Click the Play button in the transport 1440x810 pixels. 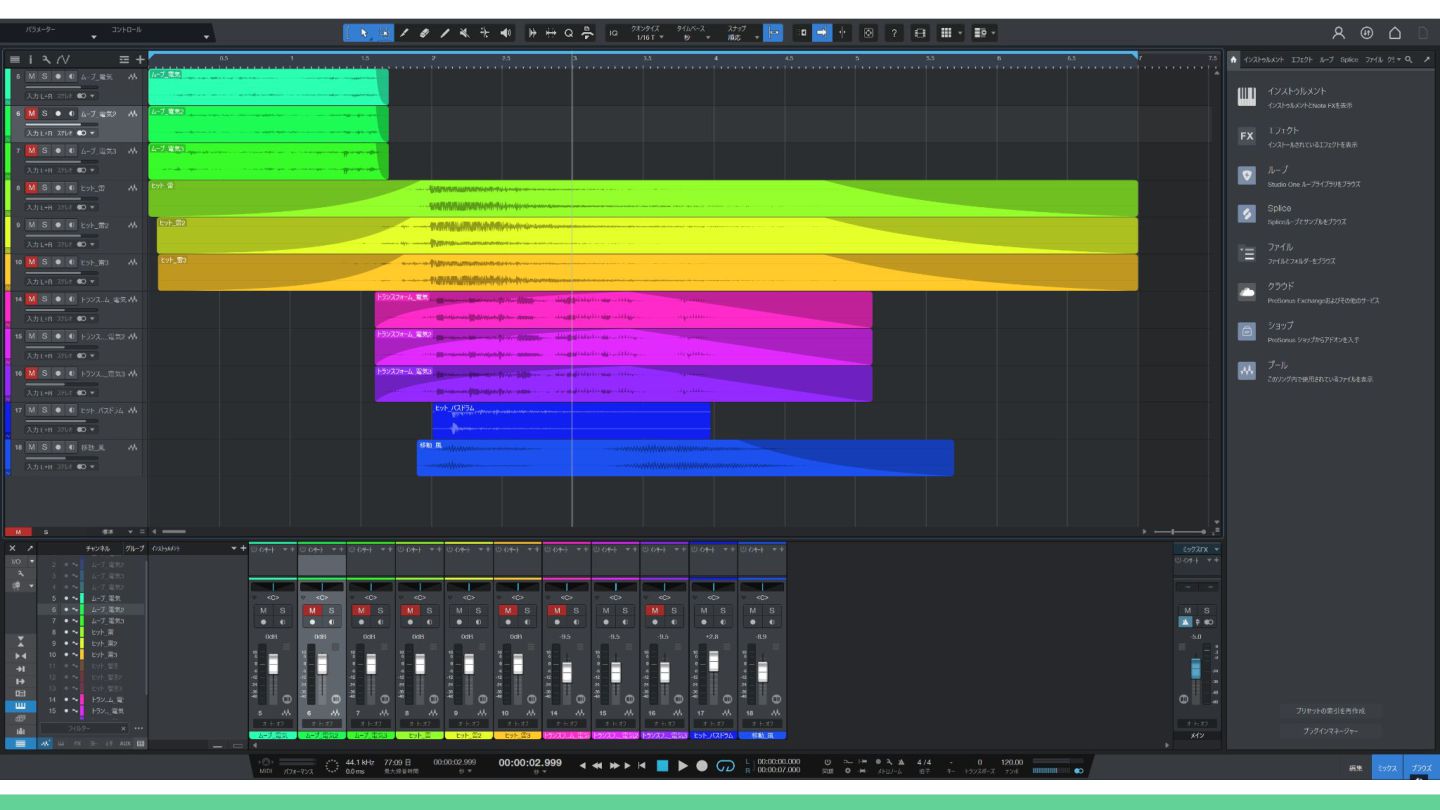click(x=683, y=765)
